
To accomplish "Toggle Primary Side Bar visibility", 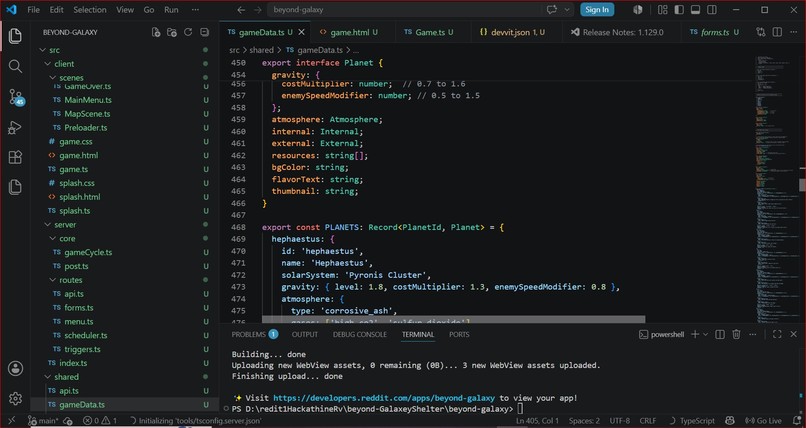I will click(x=679, y=10).
